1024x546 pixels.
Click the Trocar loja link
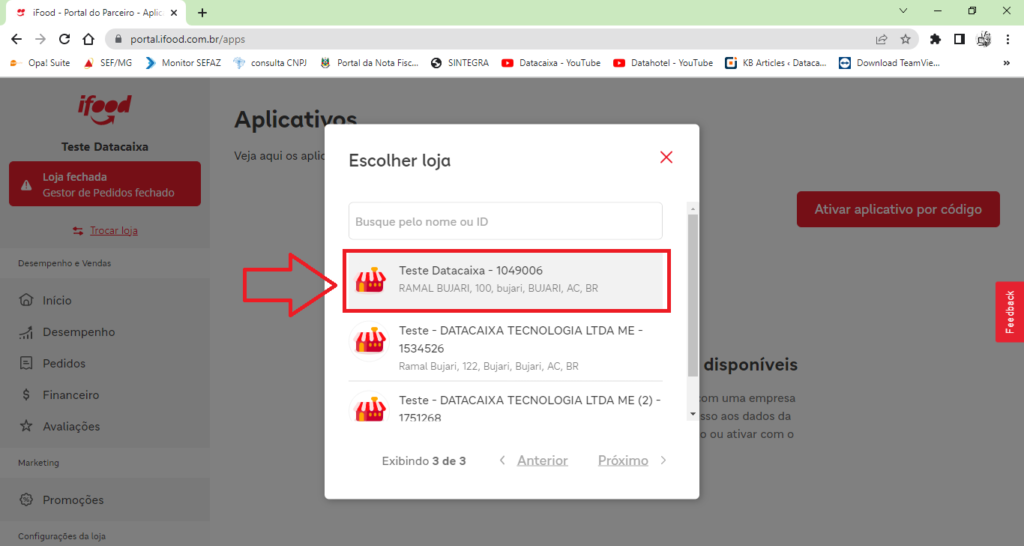click(x=113, y=230)
